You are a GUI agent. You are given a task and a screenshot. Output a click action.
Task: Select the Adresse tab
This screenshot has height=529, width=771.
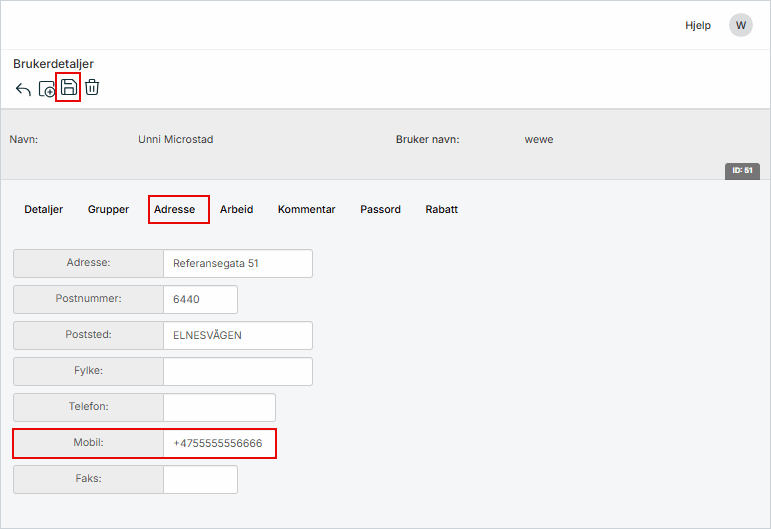pyautogui.click(x=175, y=210)
